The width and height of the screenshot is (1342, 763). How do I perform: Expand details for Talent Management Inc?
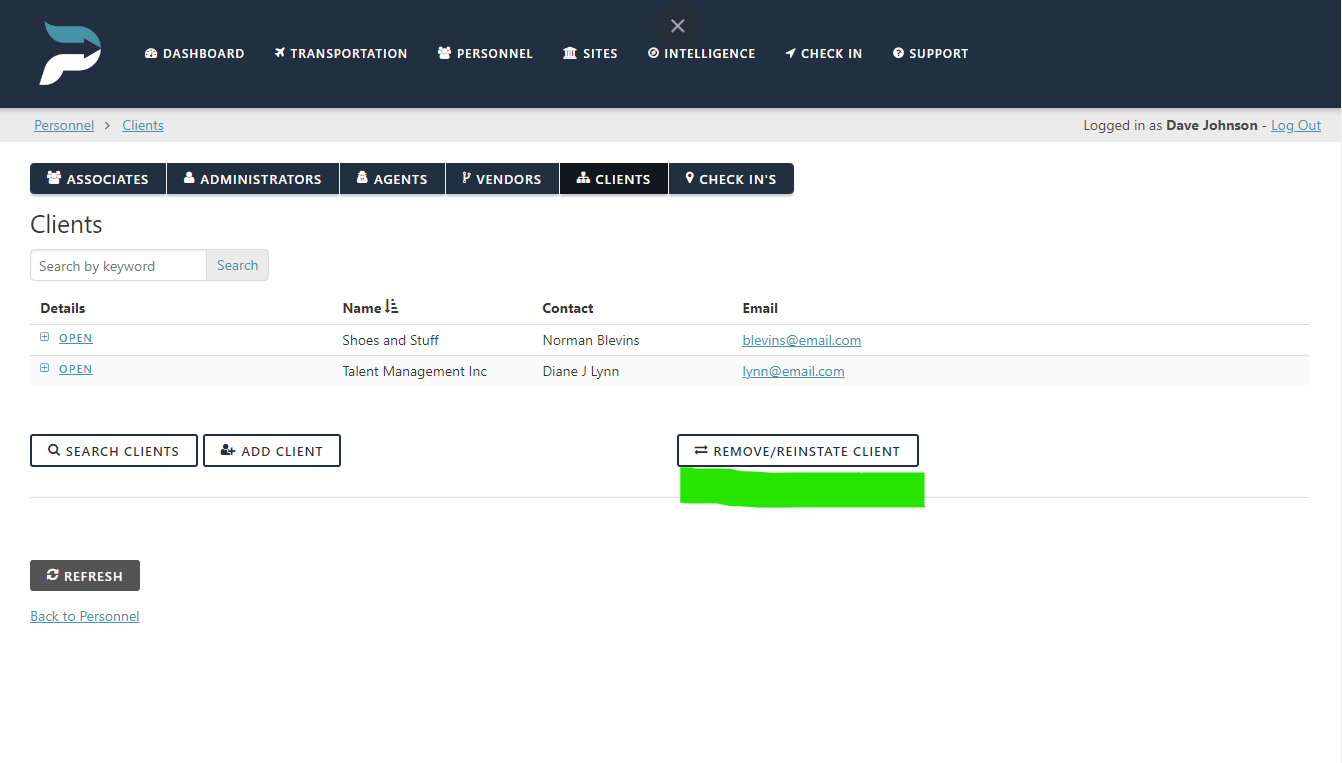pos(44,367)
